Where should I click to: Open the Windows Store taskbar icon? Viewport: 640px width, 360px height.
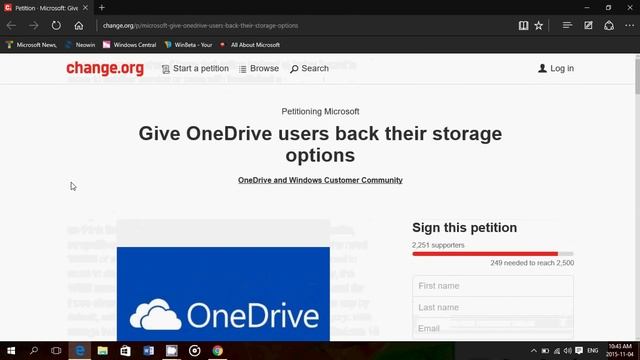point(125,351)
